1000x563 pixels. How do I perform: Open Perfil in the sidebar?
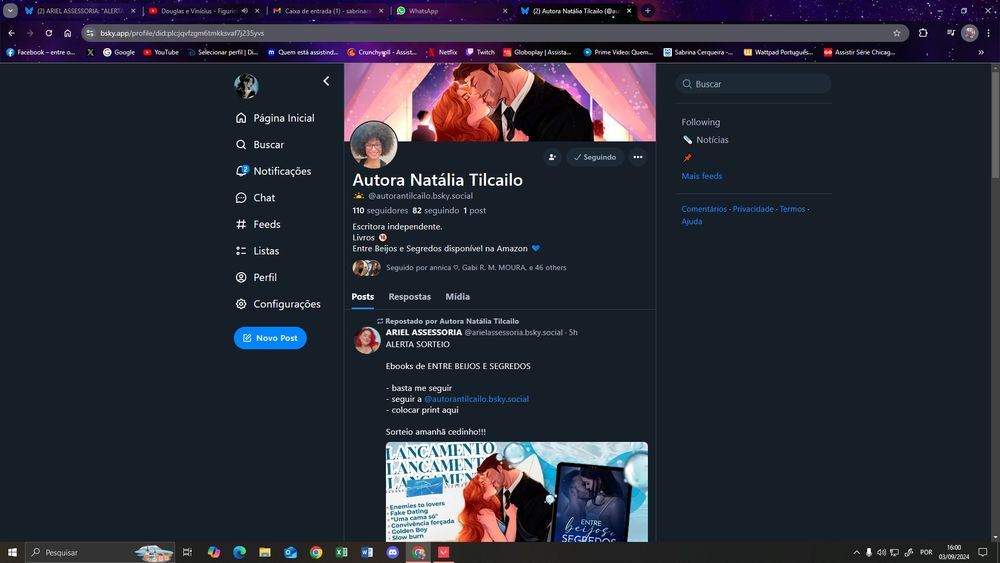pos(256,277)
